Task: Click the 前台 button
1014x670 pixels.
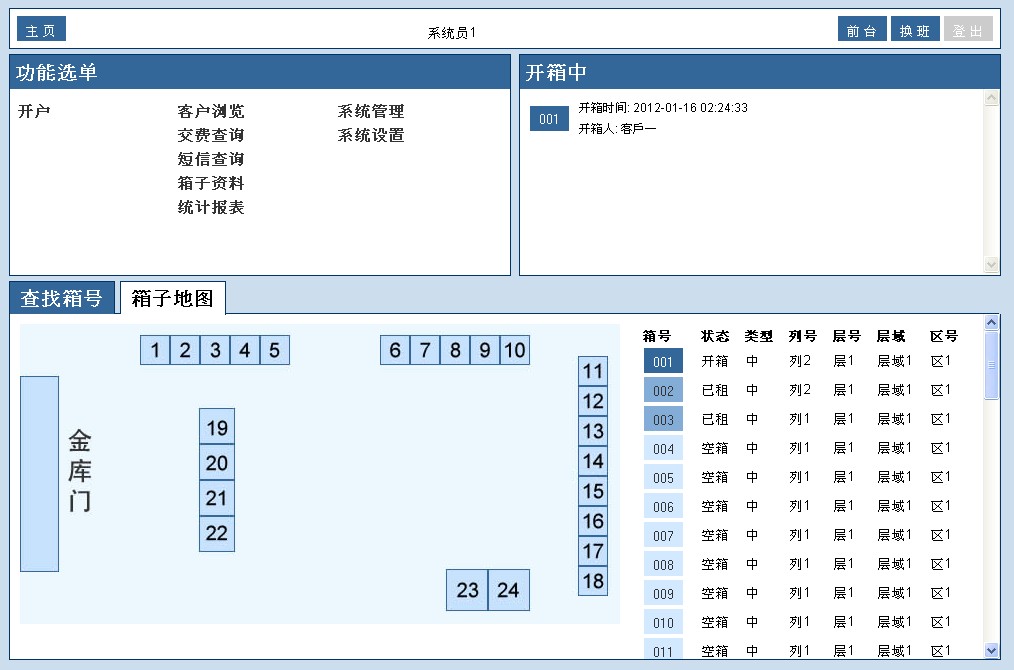Action: coord(861,31)
